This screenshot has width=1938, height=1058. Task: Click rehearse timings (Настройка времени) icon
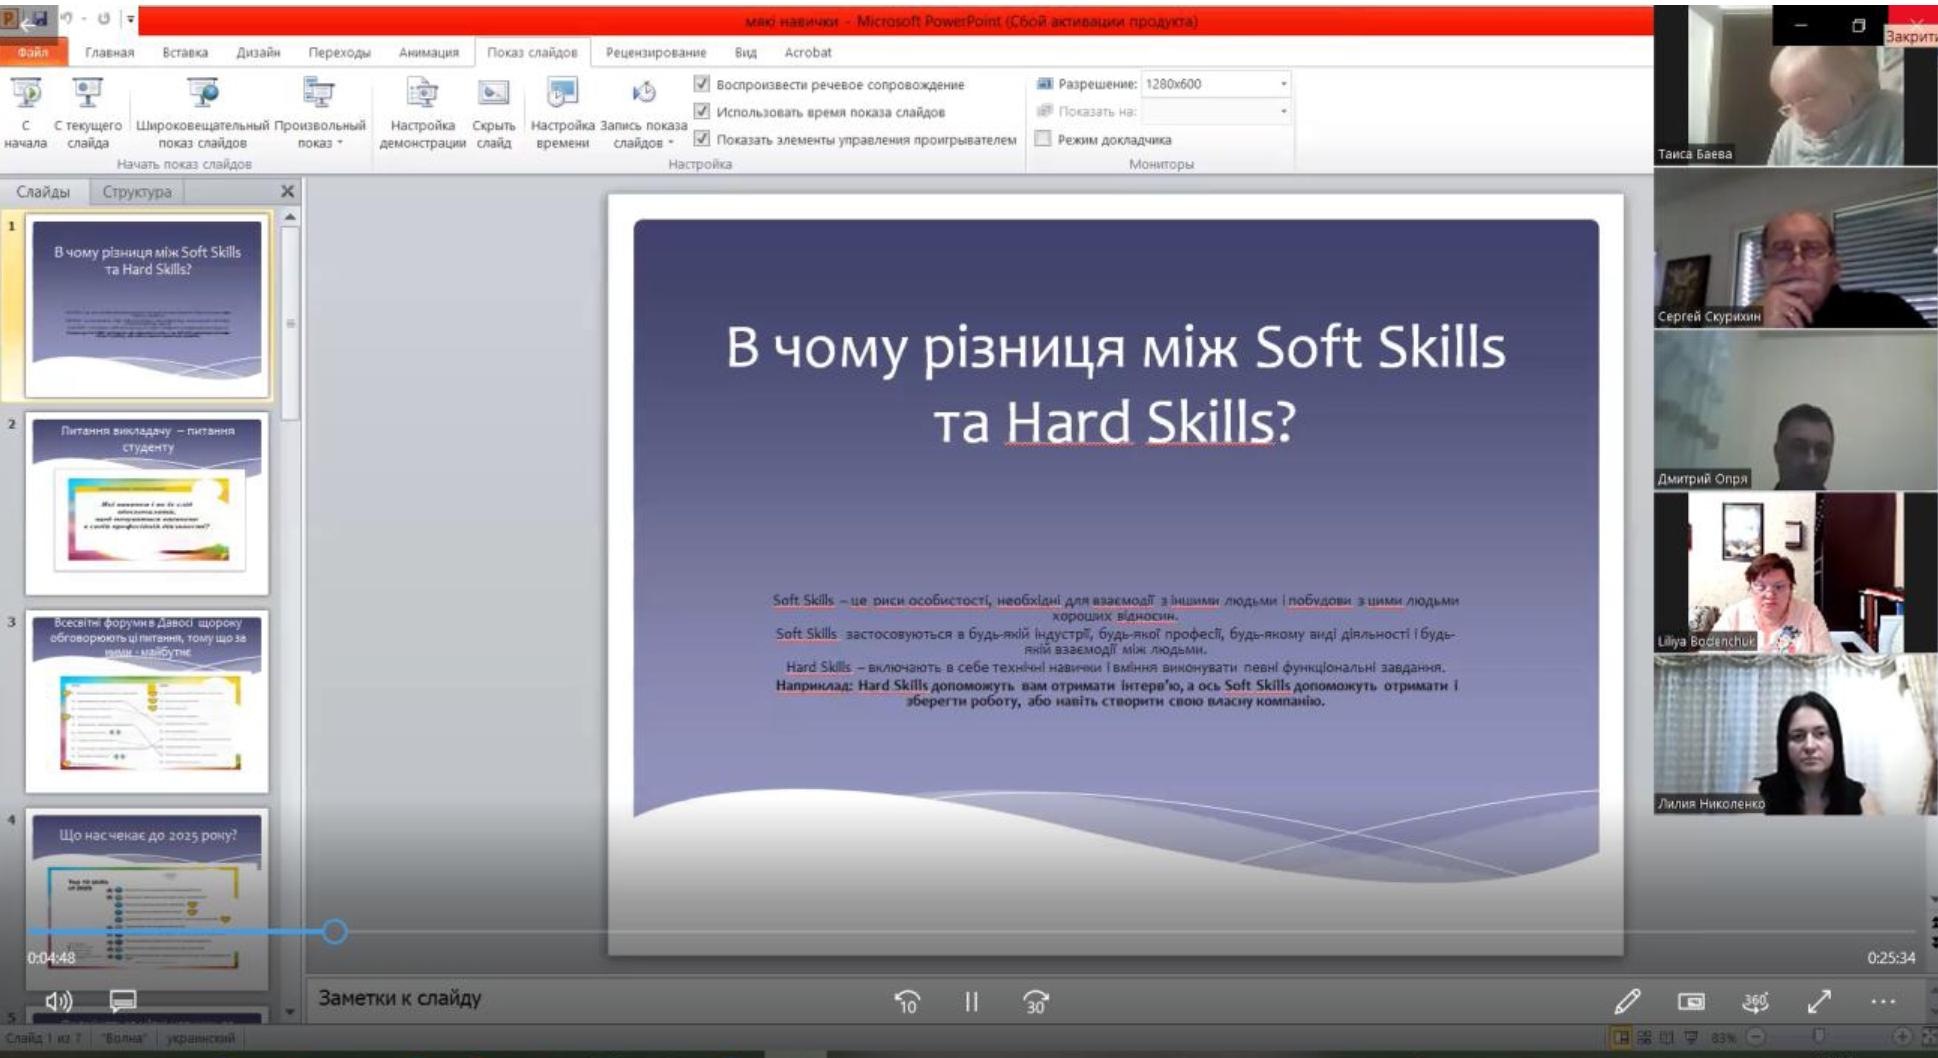point(562,95)
